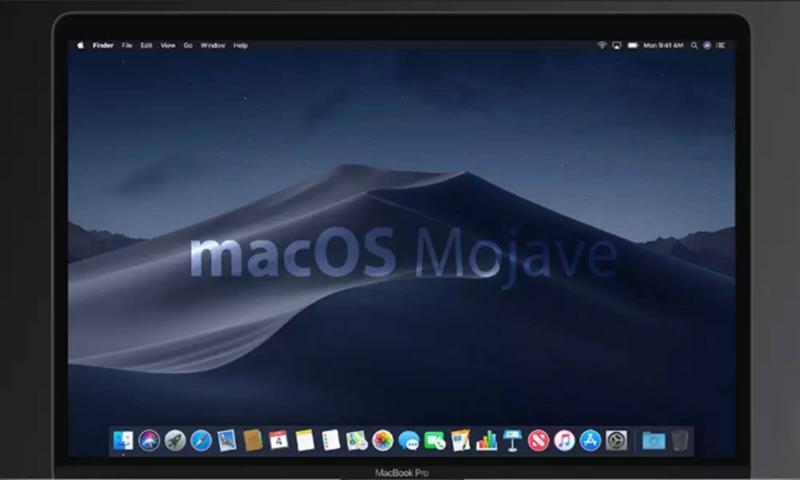Launch Reminders checklist icon in Dock

(331, 441)
